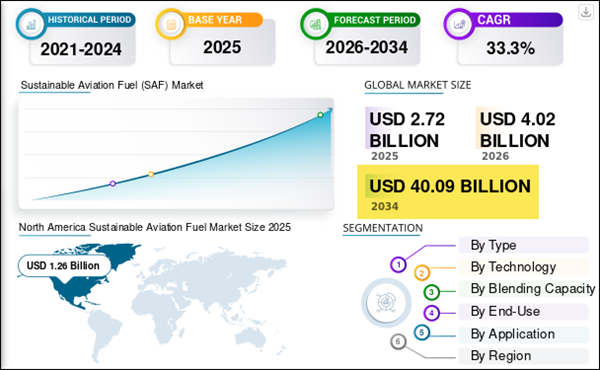Click the Sustainable Aviation Fuel (SAF) Market title
The image size is (600, 370).
coord(112,85)
